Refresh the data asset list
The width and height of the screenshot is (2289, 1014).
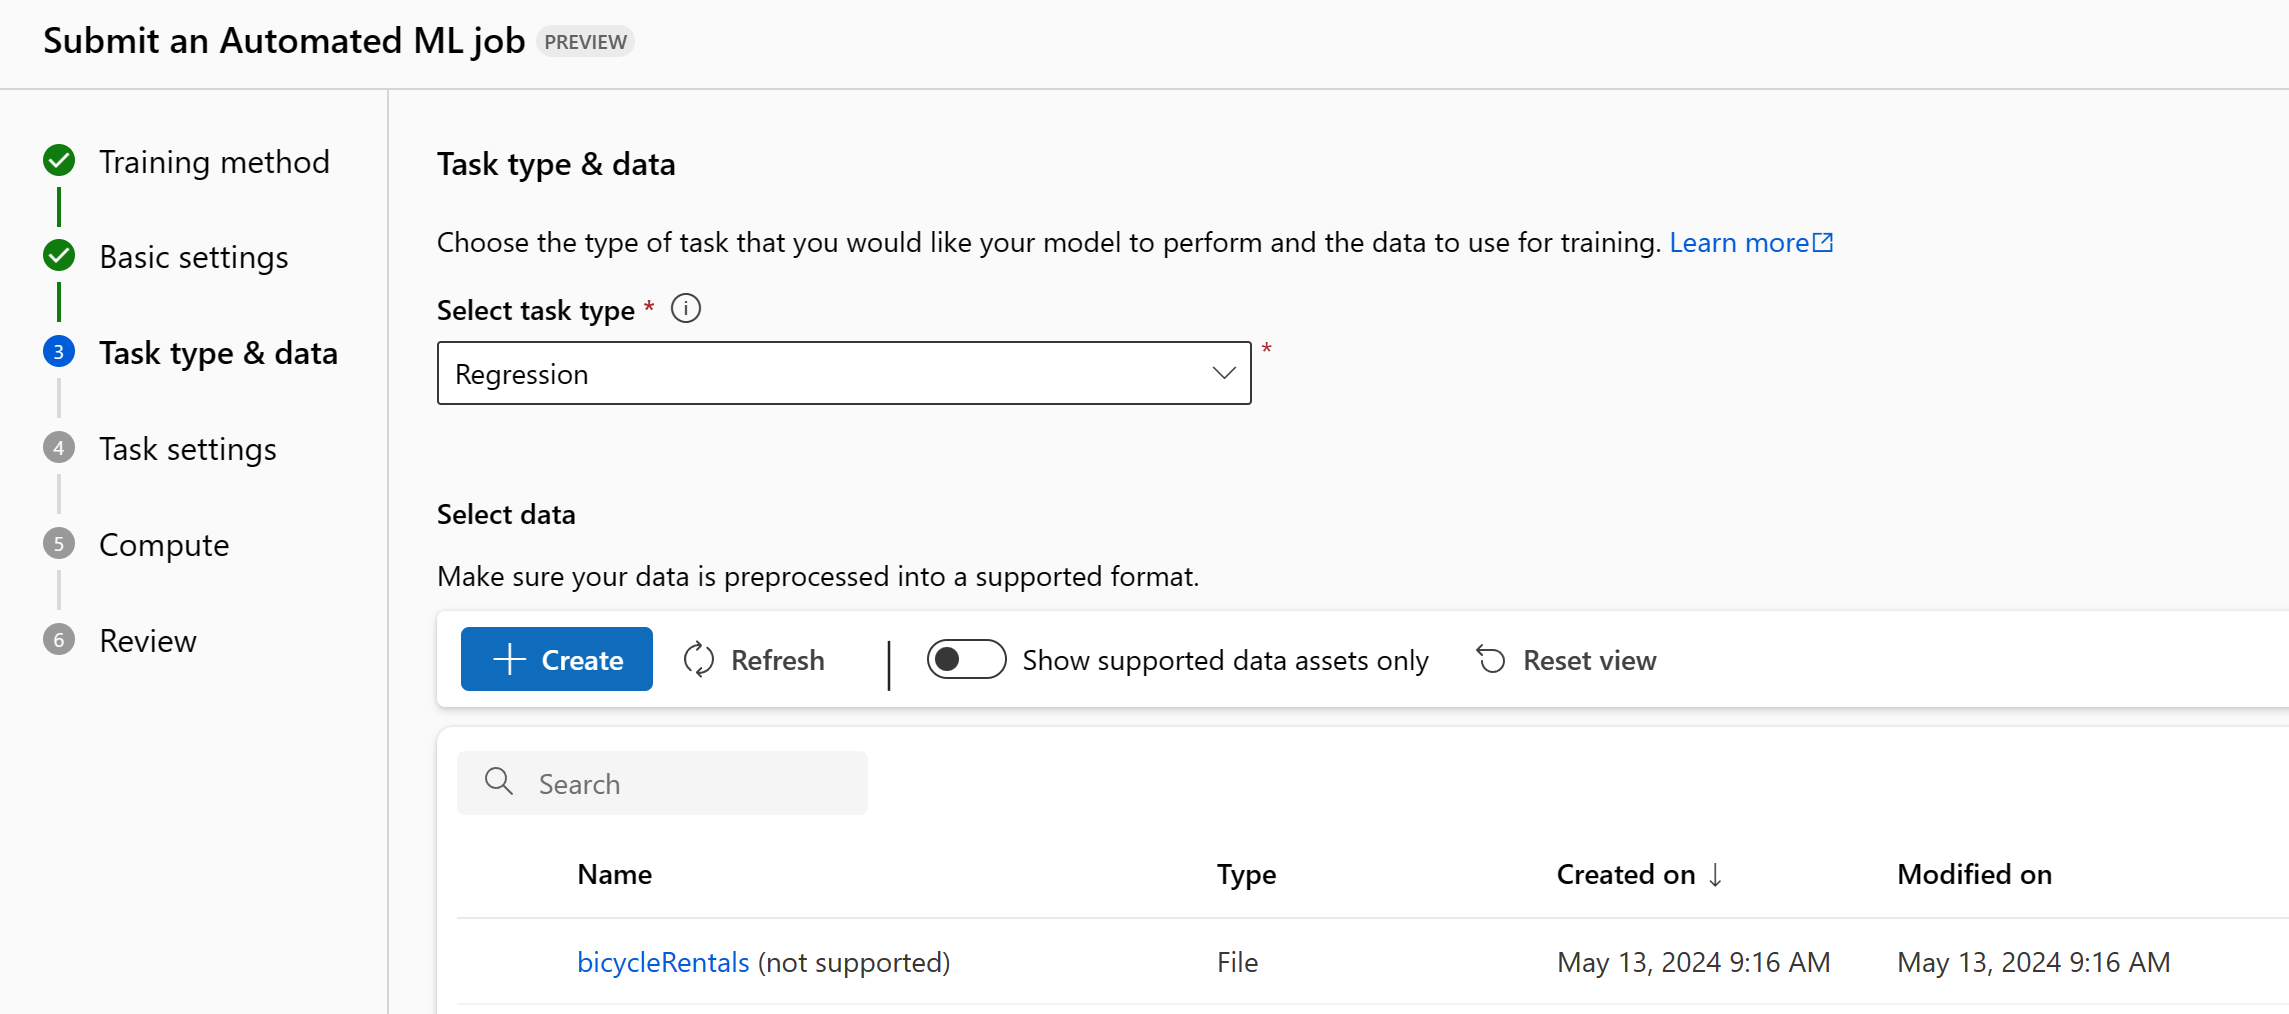(x=755, y=660)
